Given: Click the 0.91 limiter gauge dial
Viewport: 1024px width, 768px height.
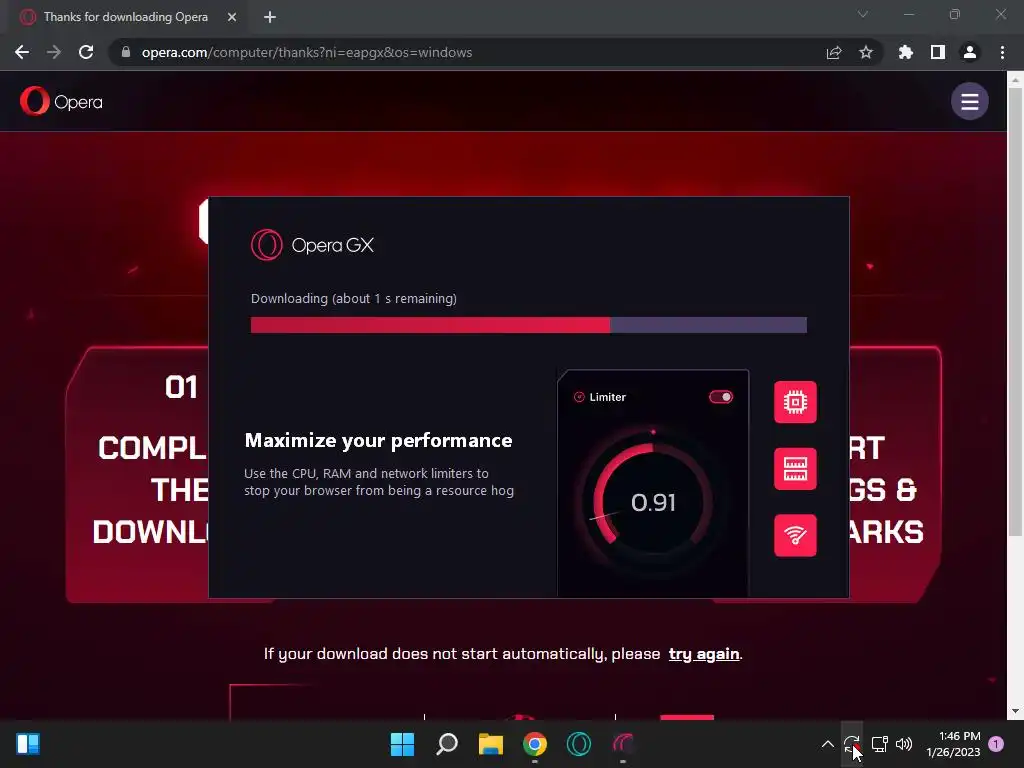Looking at the screenshot, I should [653, 502].
